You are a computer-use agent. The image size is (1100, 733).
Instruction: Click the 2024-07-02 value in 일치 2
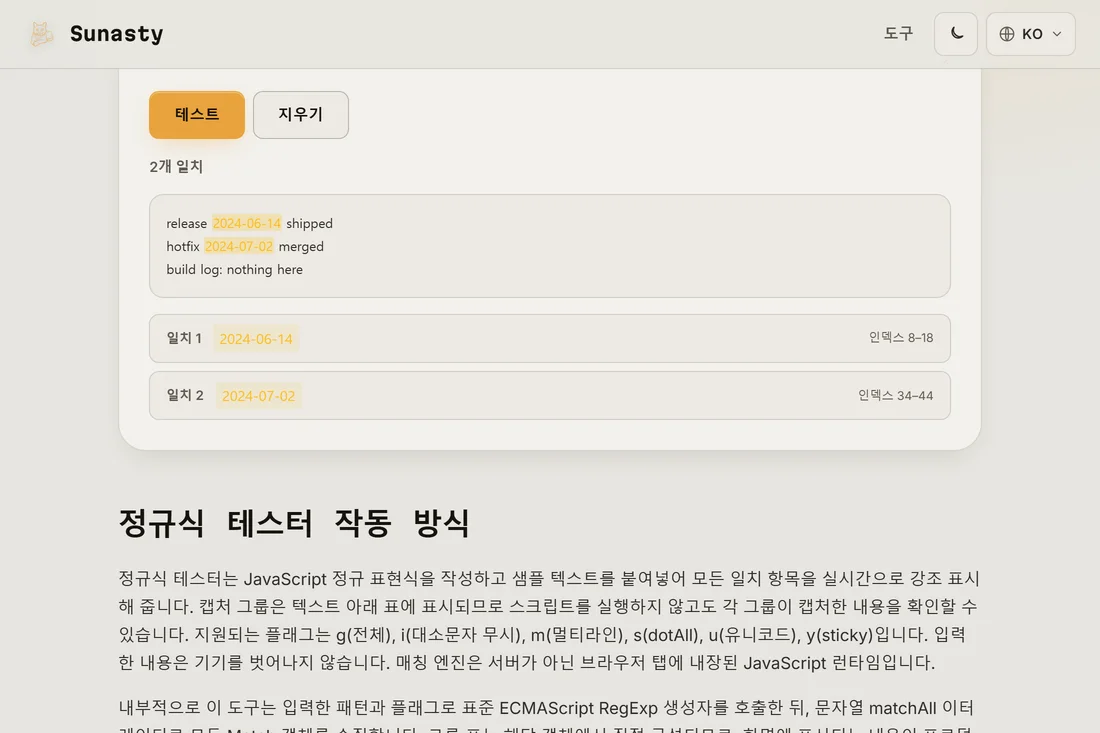pos(258,396)
